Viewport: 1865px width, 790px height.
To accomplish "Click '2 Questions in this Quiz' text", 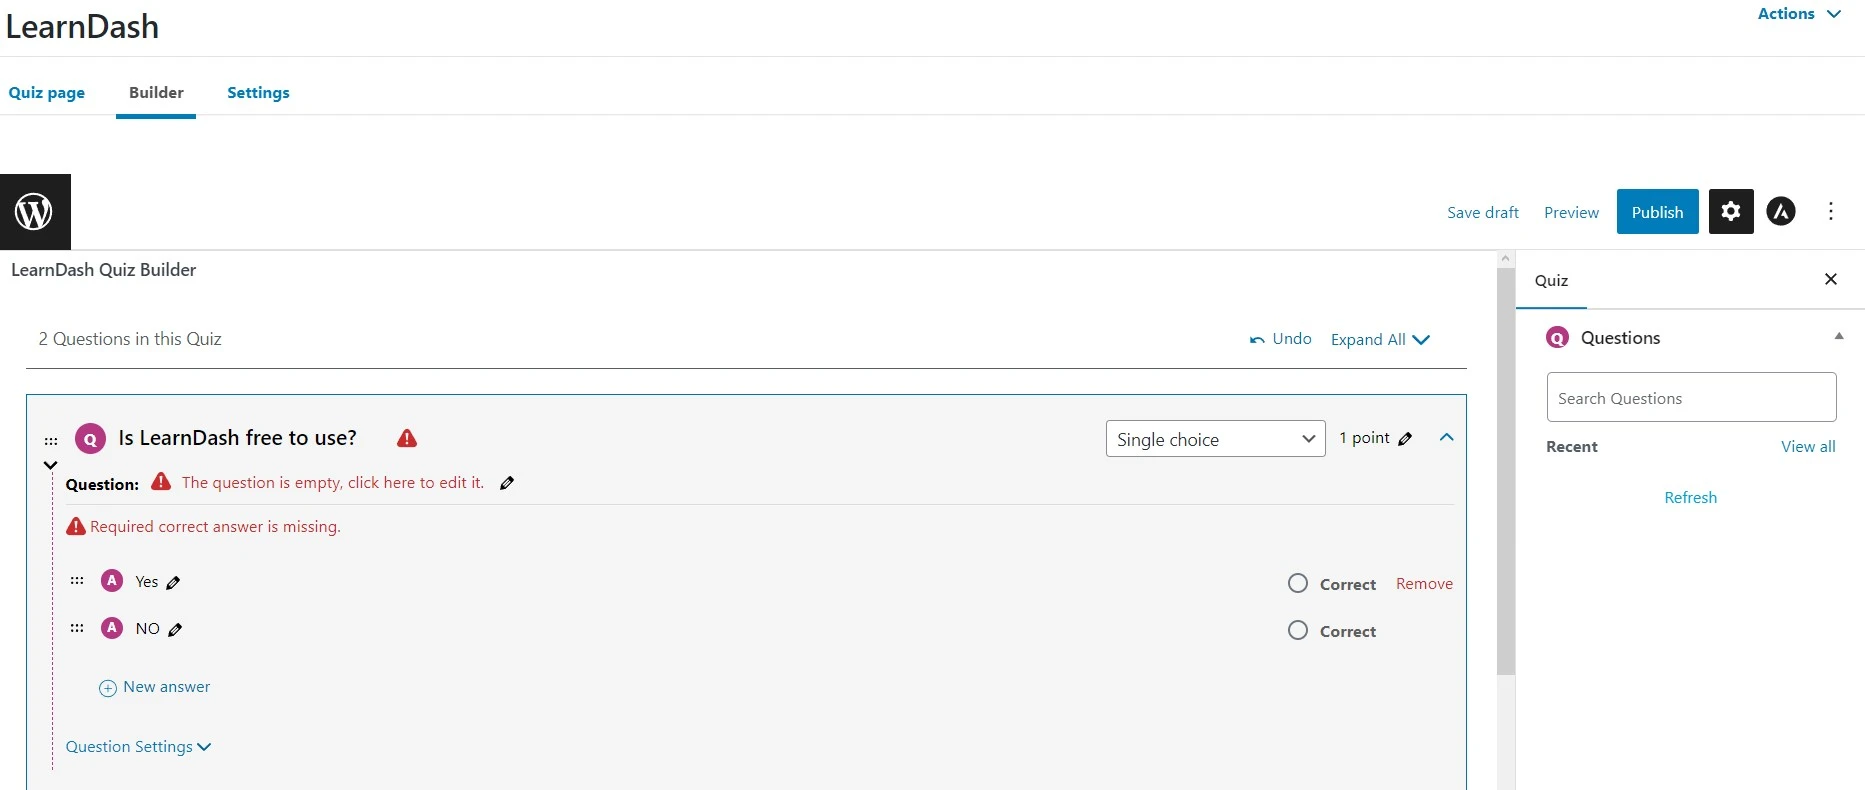I will pos(130,339).
